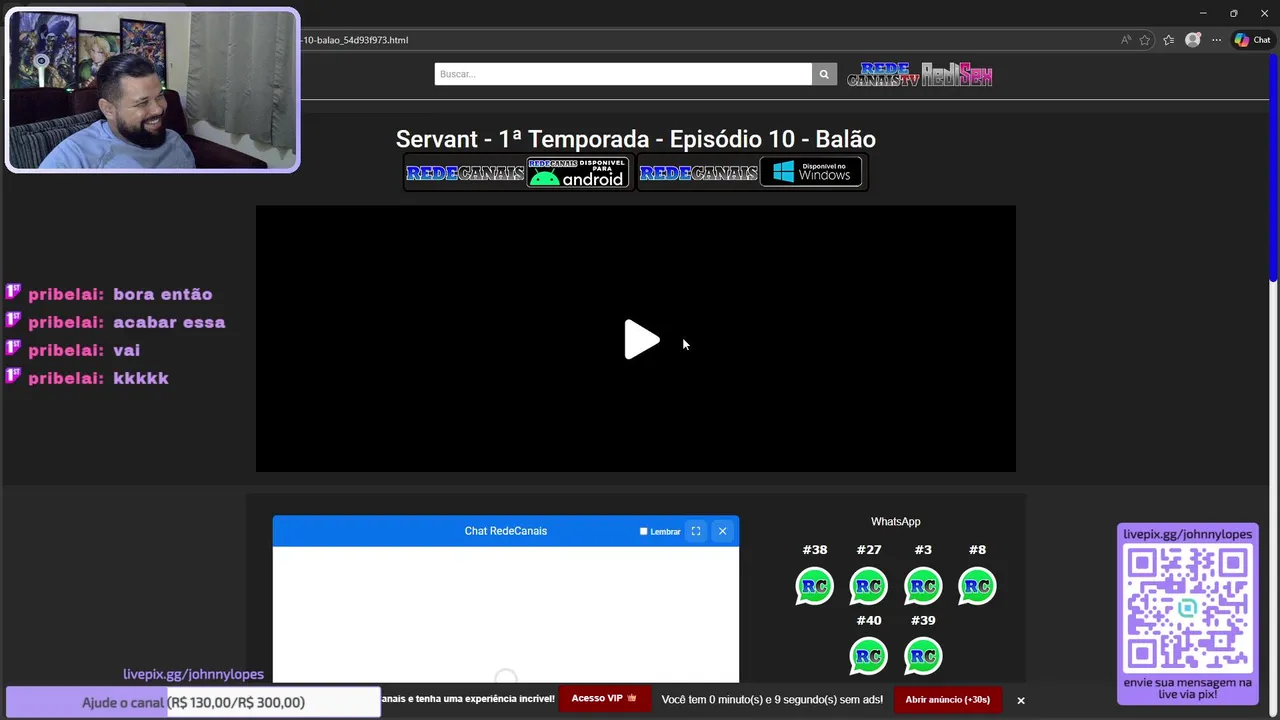Click the 'WhatsApp' section heading
1280x720 pixels.
point(895,522)
